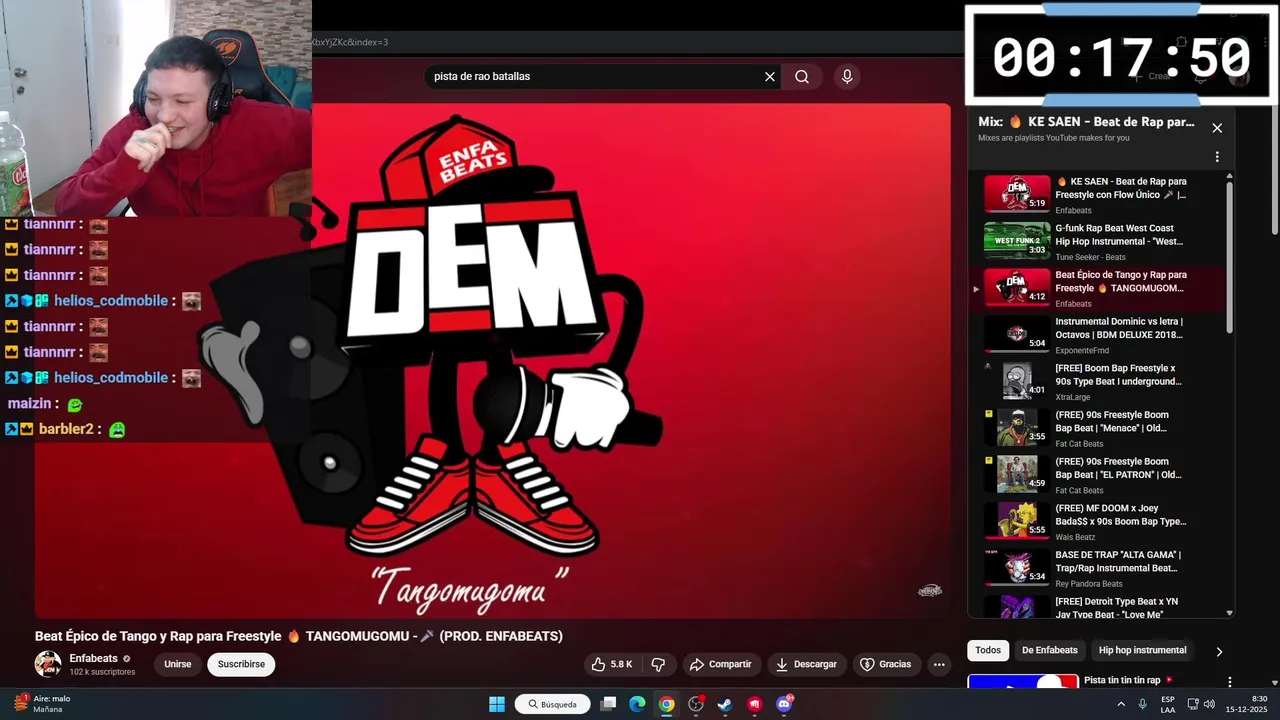Screen dimensions: 1280x720
Task: Open Windows Start menu
Action: tap(497, 704)
